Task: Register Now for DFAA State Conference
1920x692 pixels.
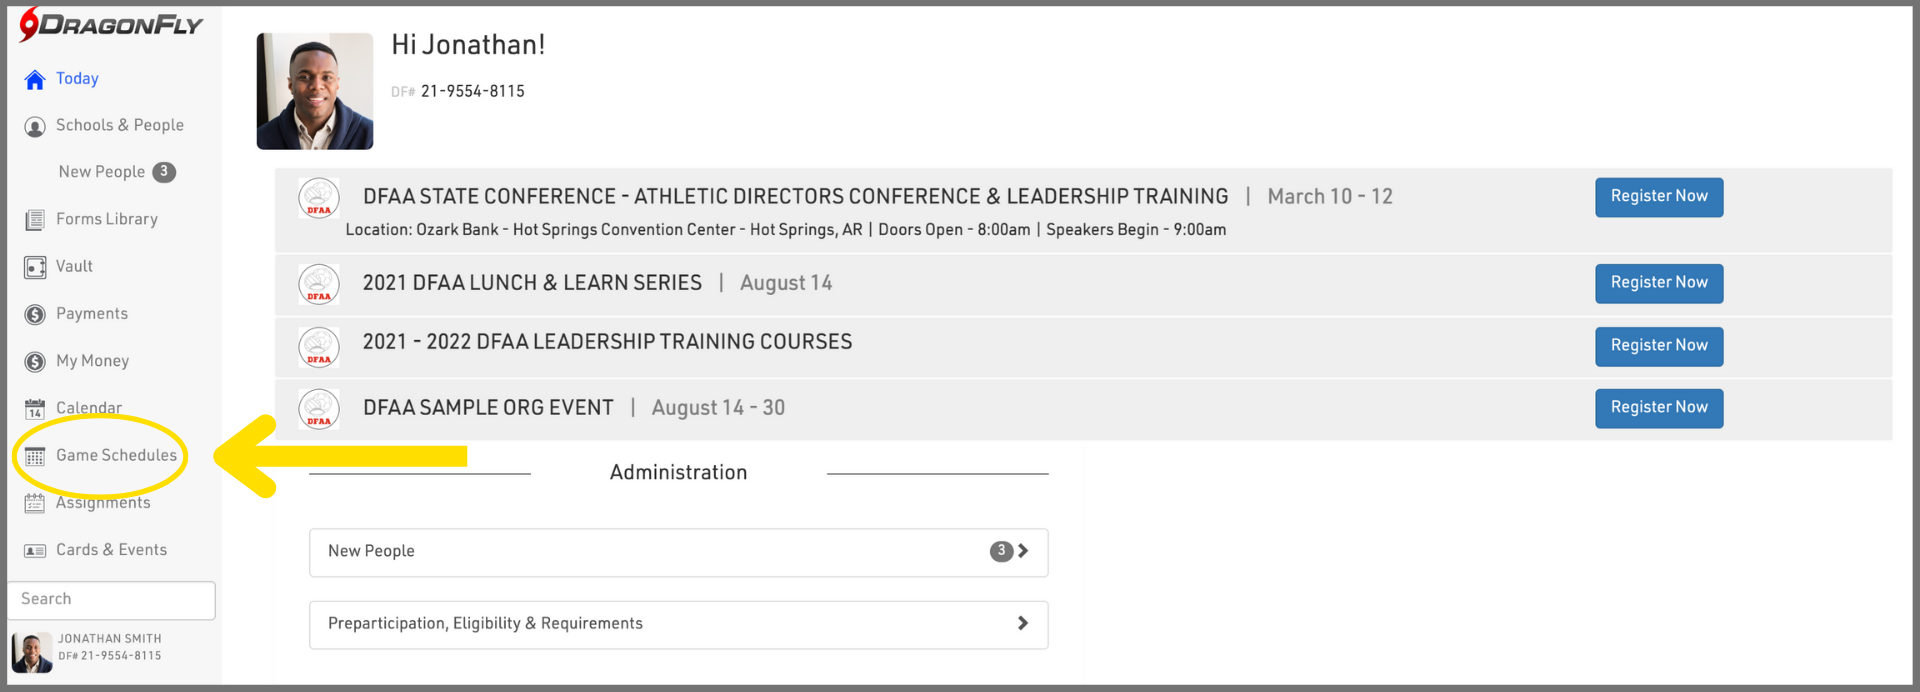Action: click(1658, 197)
